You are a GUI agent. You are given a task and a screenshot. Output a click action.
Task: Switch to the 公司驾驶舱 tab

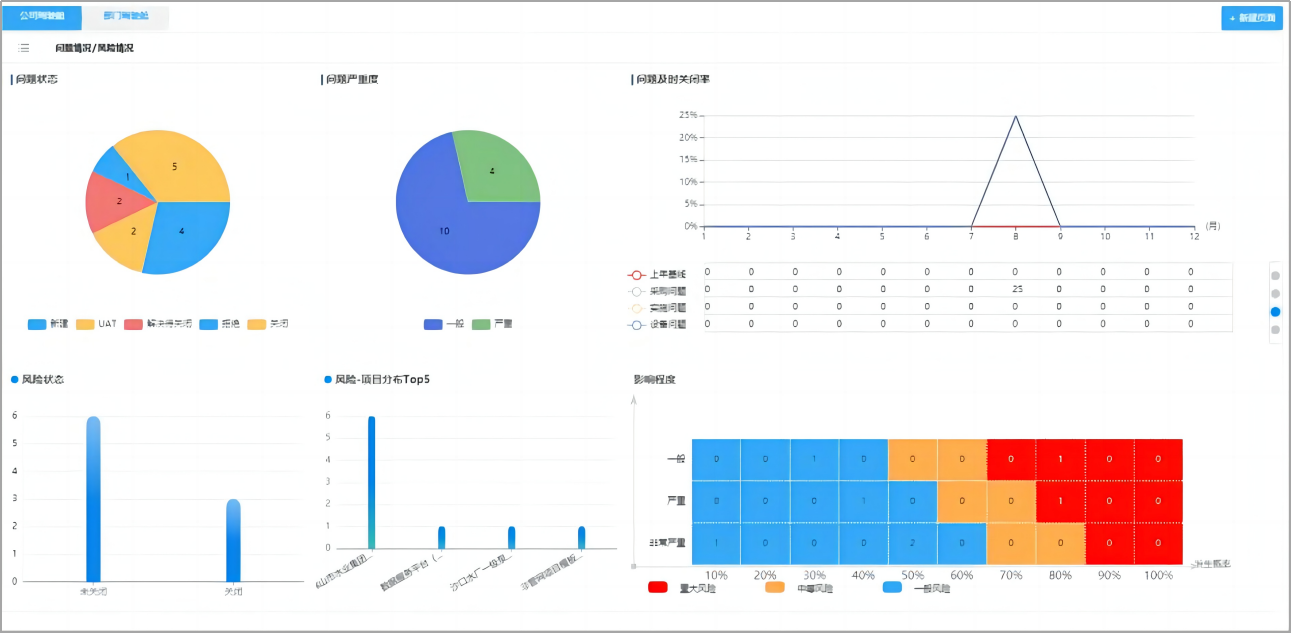pyautogui.click(x=42, y=17)
